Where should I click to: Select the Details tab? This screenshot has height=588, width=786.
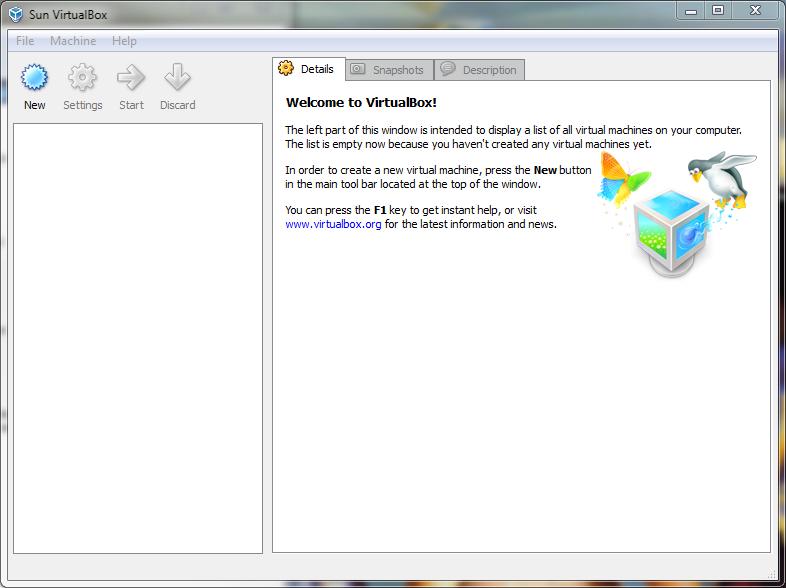click(x=308, y=69)
